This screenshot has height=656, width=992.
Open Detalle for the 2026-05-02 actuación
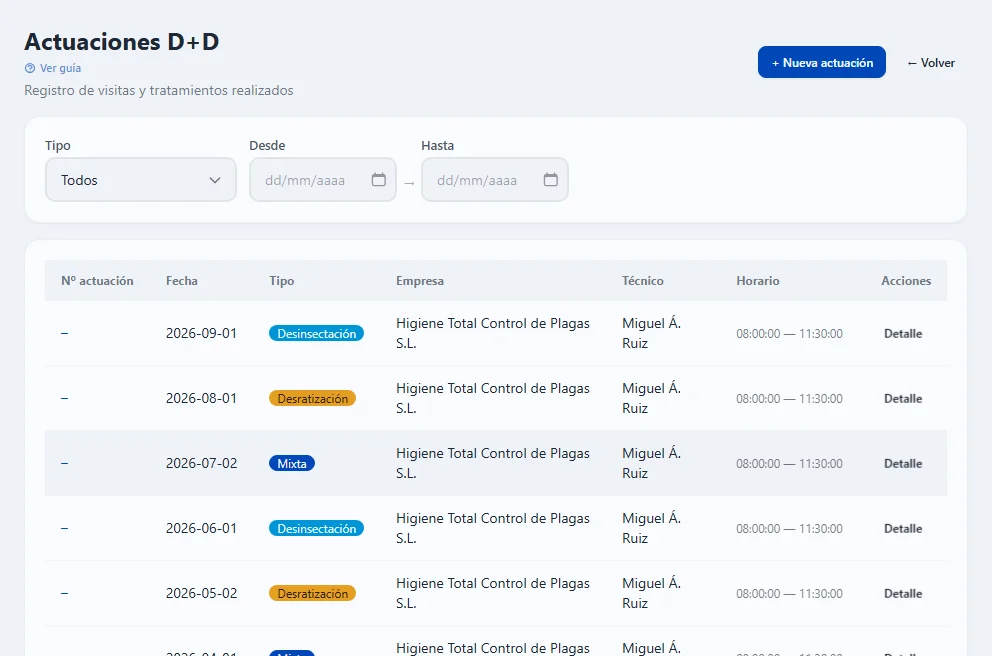point(903,593)
